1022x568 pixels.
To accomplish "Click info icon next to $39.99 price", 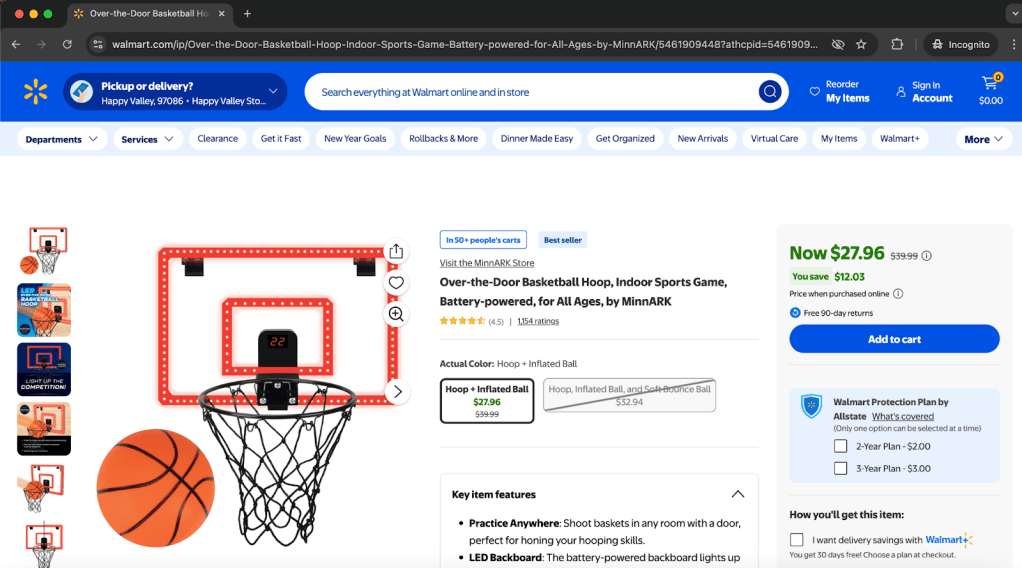I will tap(927, 256).
